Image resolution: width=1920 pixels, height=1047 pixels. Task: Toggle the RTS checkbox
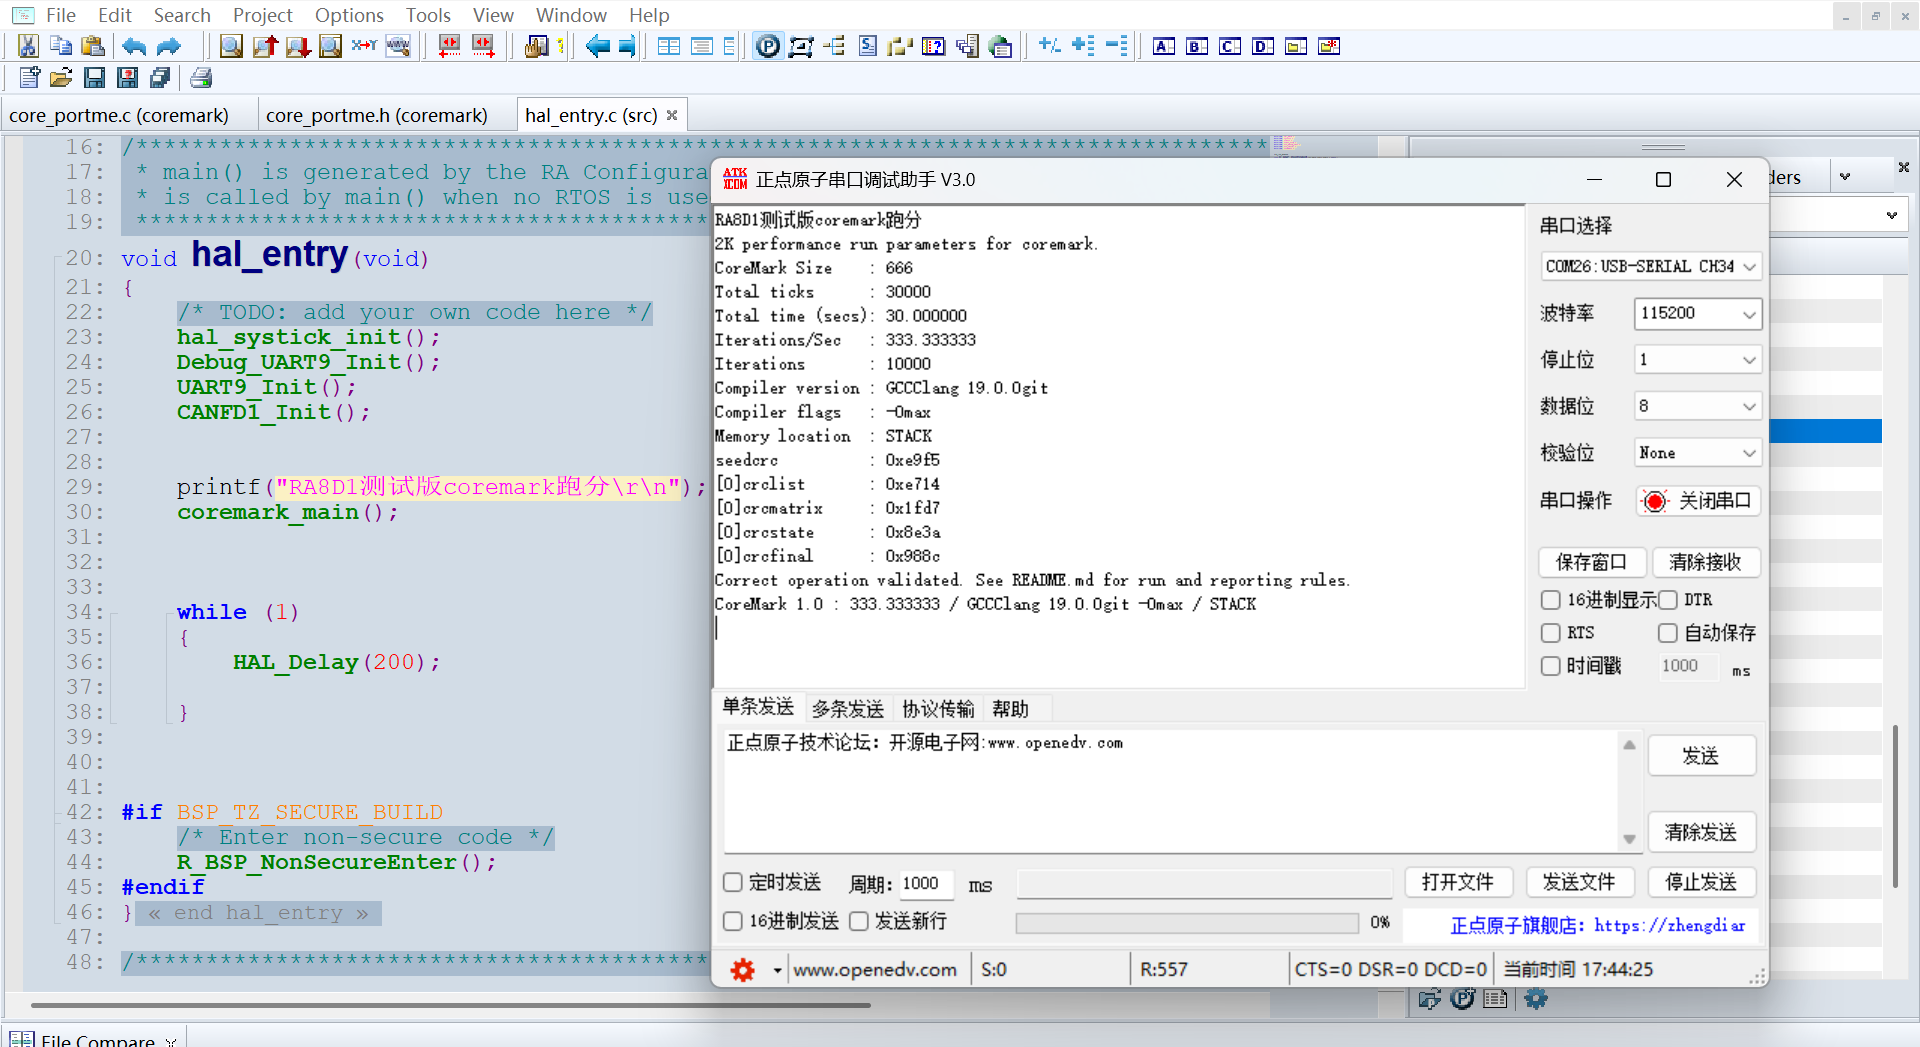pos(1551,633)
